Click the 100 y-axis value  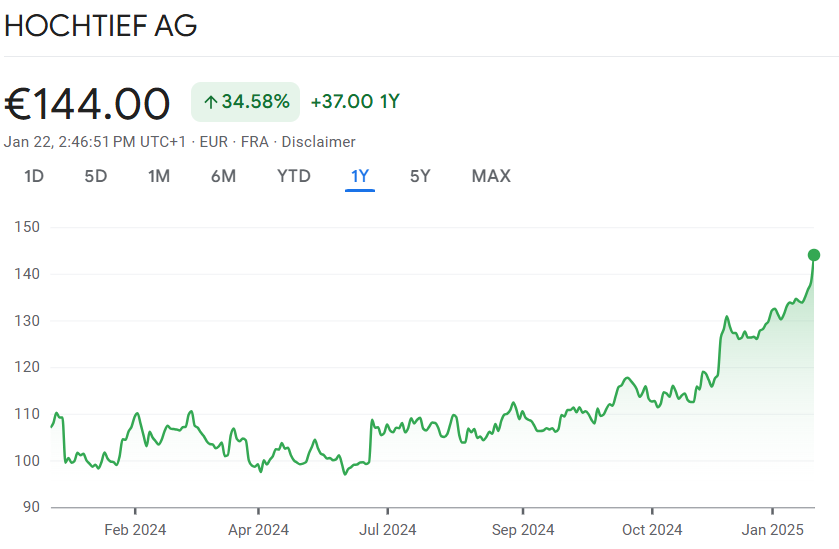click(27, 460)
